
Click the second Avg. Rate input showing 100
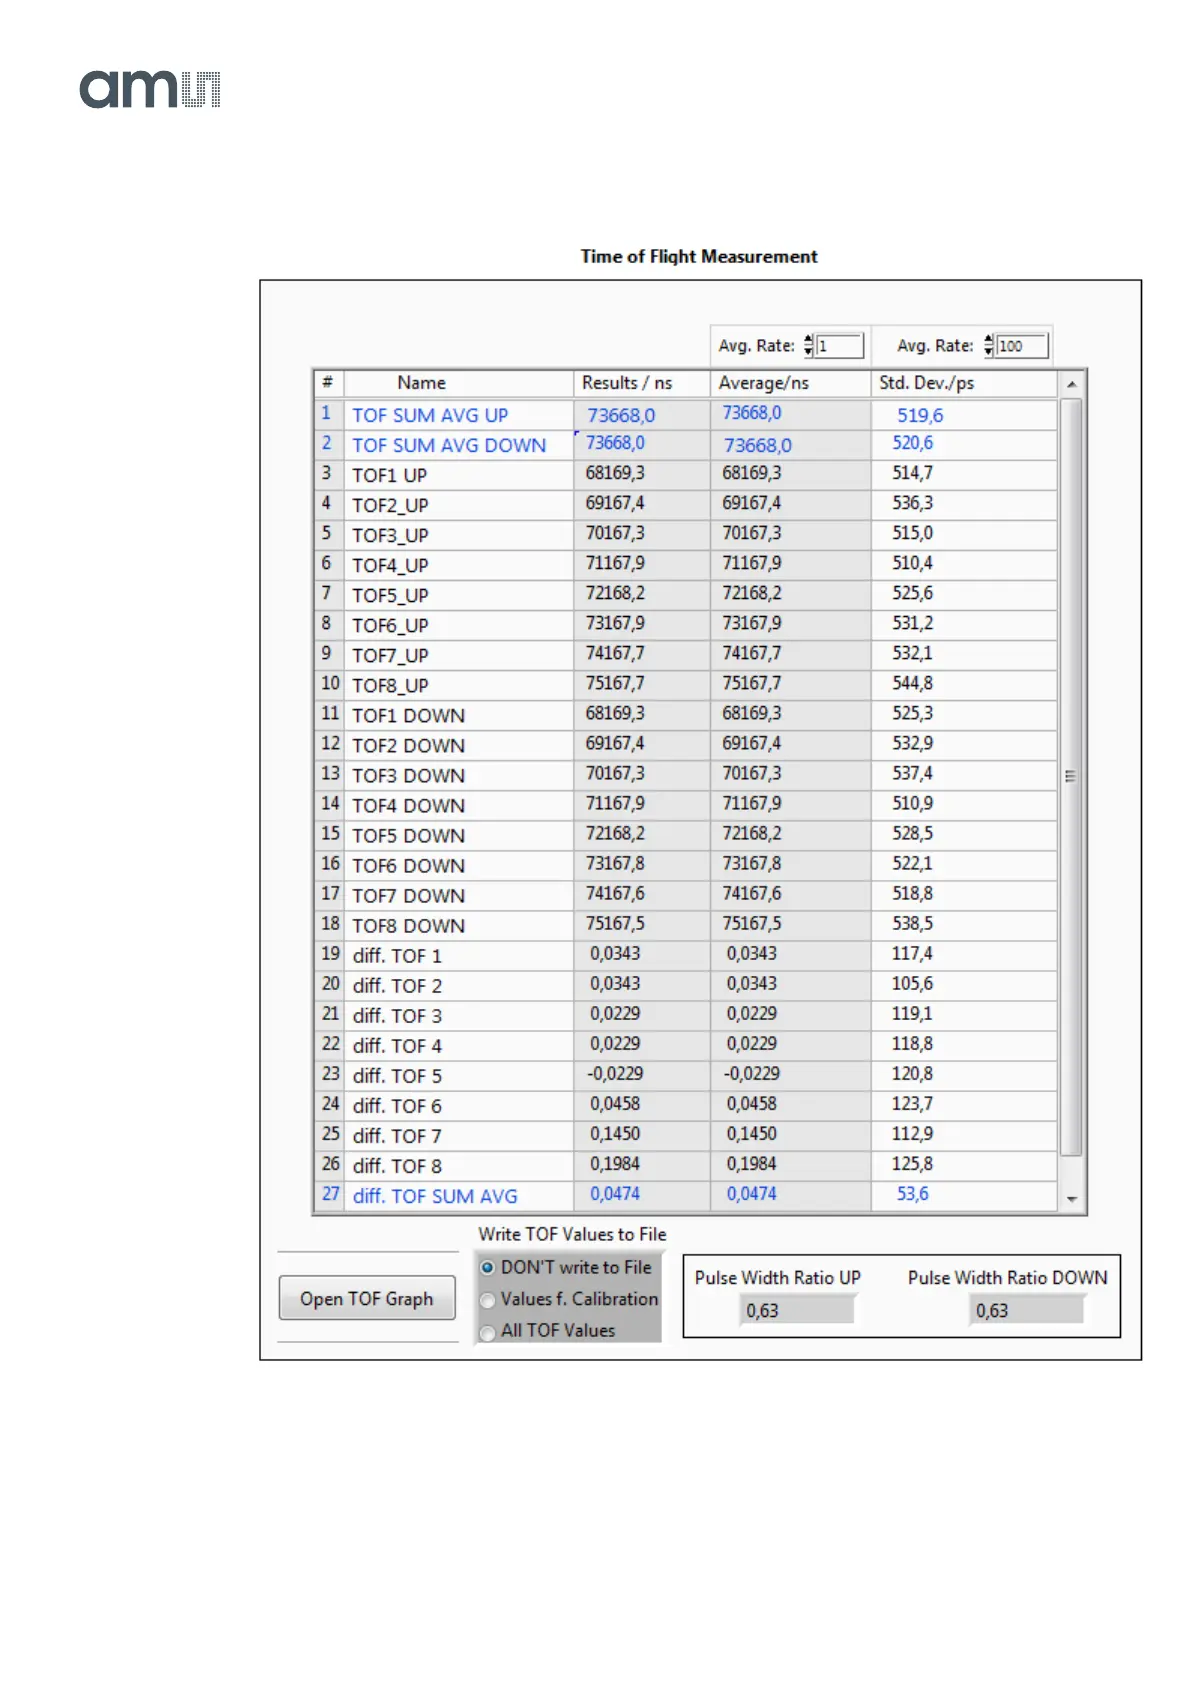(1022, 346)
